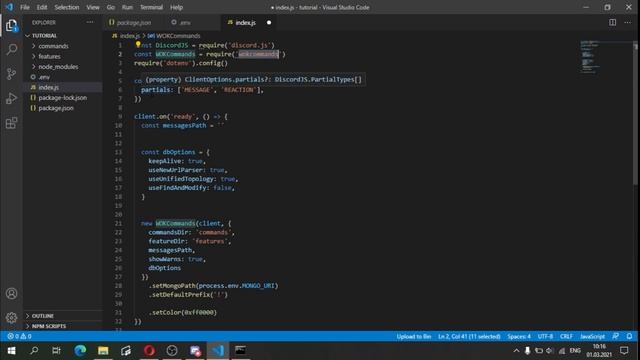Open Windows Start menu

(11, 351)
